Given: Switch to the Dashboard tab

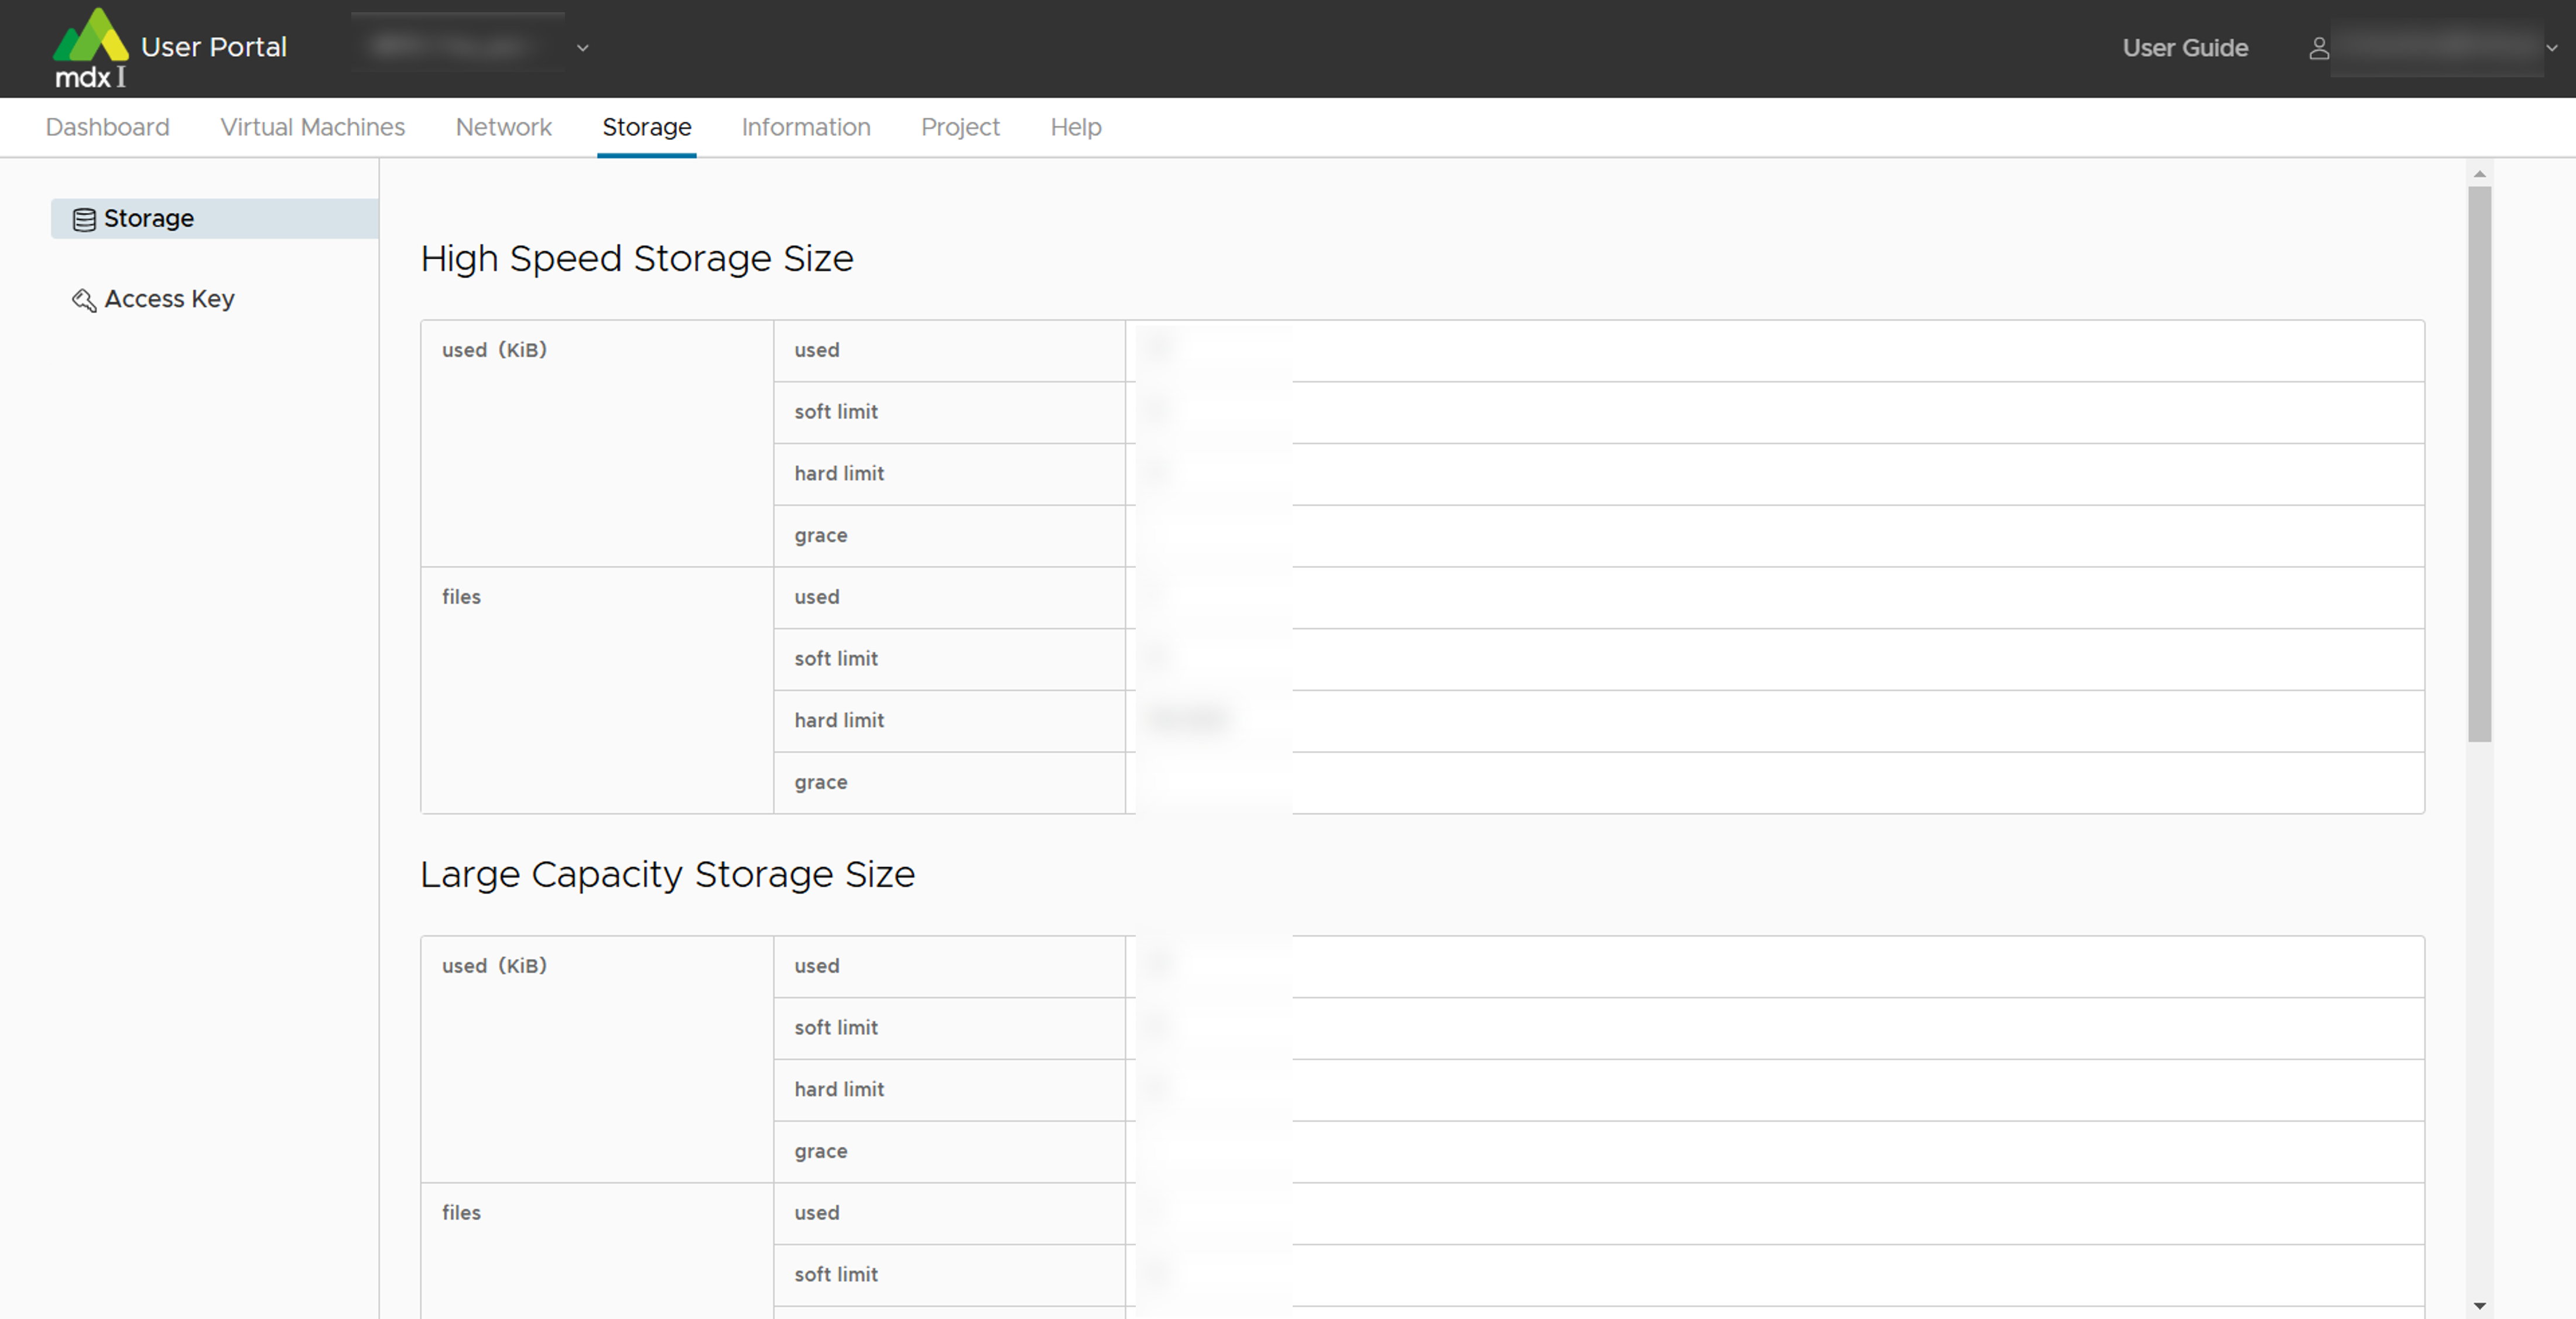Looking at the screenshot, I should [108, 127].
